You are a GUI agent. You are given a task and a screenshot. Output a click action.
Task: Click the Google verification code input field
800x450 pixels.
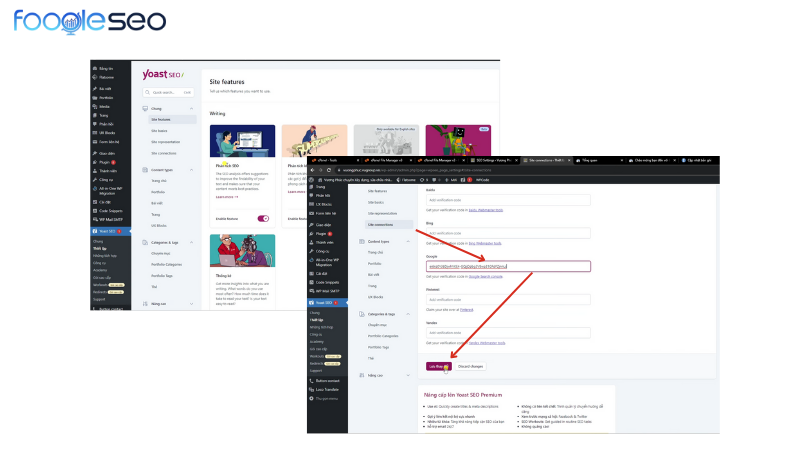coord(507,266)
